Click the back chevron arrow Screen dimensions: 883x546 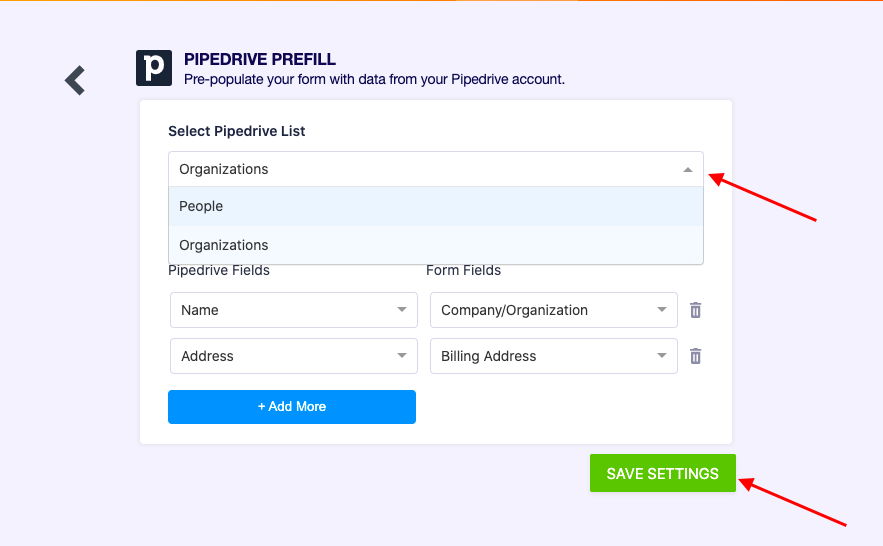[75, 80]
